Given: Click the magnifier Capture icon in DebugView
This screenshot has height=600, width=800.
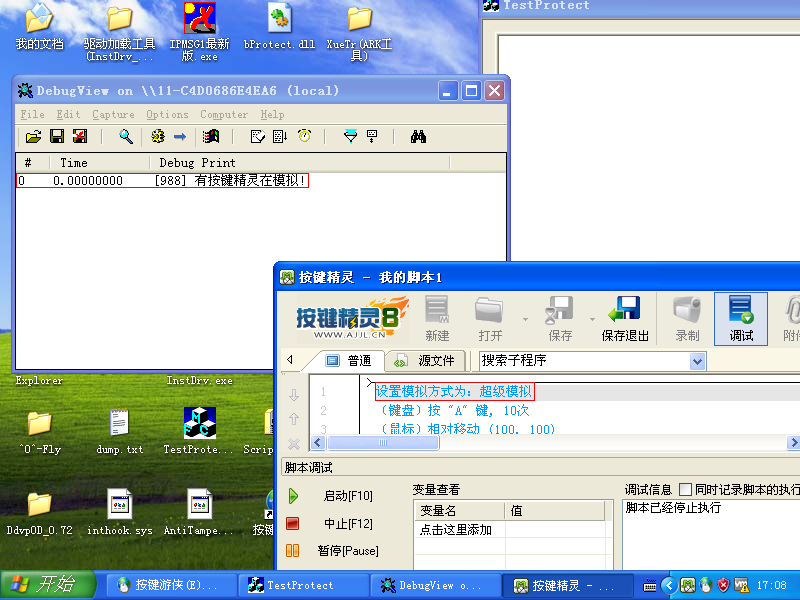Looking at the screenshot, I should [x=126, y=136].
